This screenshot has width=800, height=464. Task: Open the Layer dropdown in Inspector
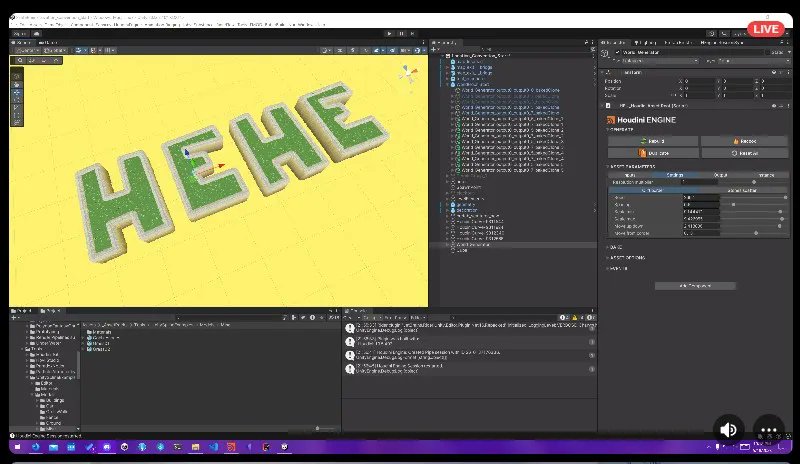pyautogui.click(x=754, y=61)
